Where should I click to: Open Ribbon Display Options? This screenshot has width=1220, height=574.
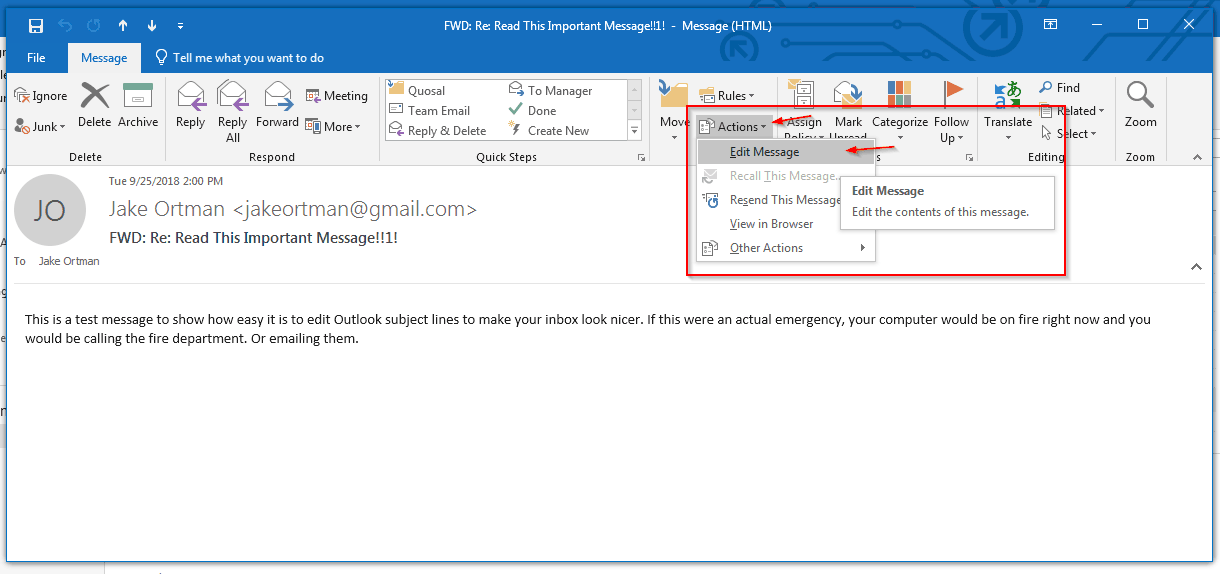coord(1050,24)
